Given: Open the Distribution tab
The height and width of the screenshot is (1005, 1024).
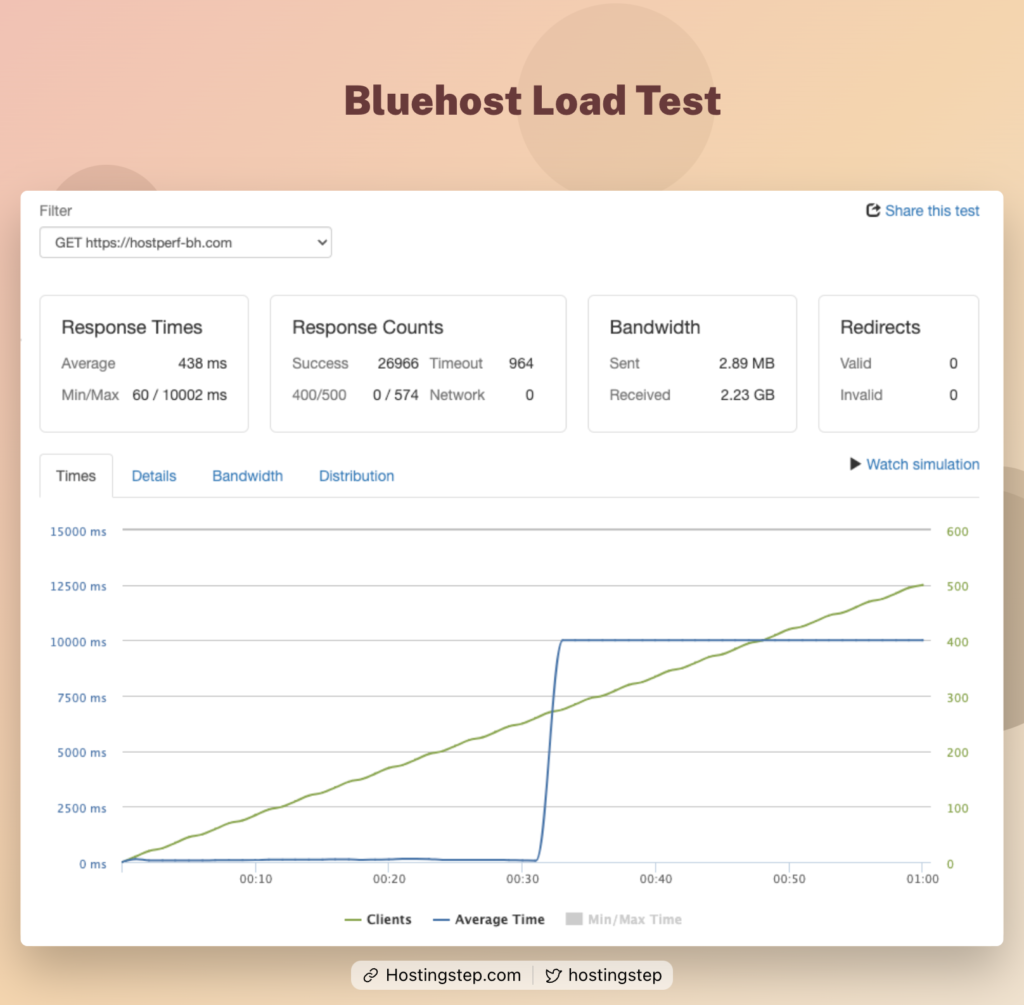Looking at the screenshot, I should pyautogui.click(x=357, y=476).
